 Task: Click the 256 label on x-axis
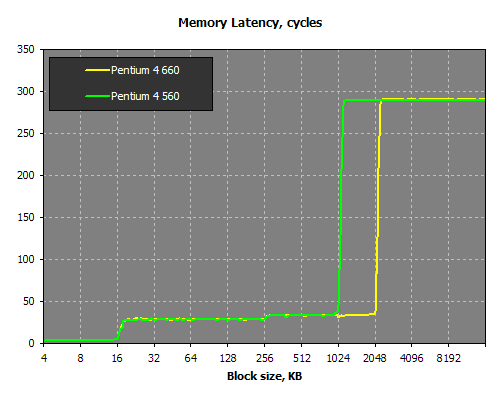pos(265,358)
